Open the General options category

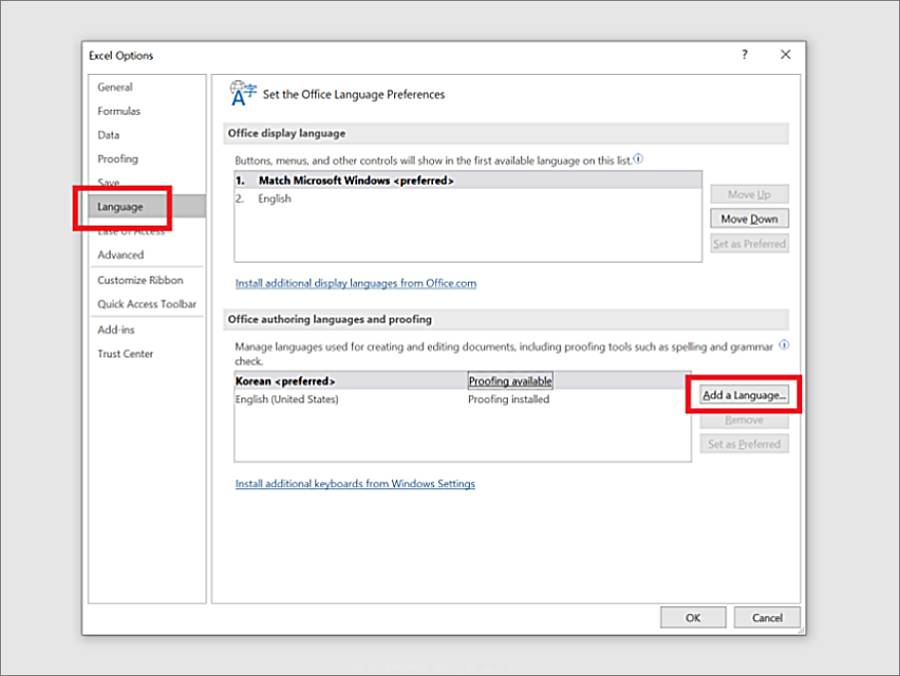[115, 87]
